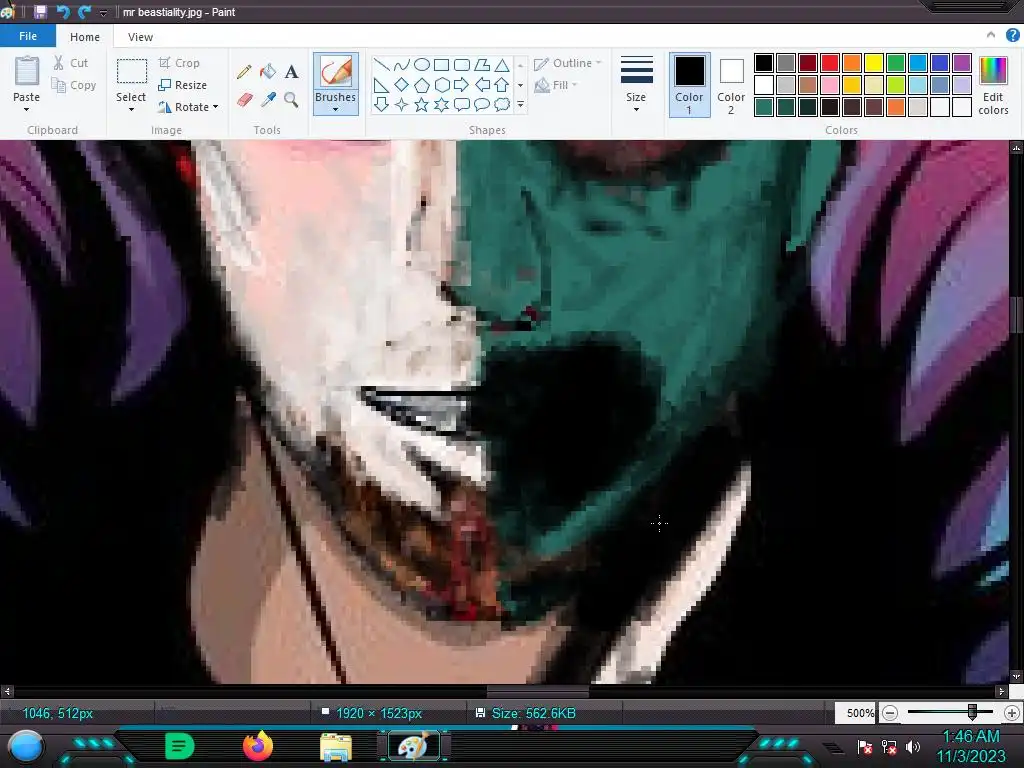Choose the Oval callout shape

point(482,104)
